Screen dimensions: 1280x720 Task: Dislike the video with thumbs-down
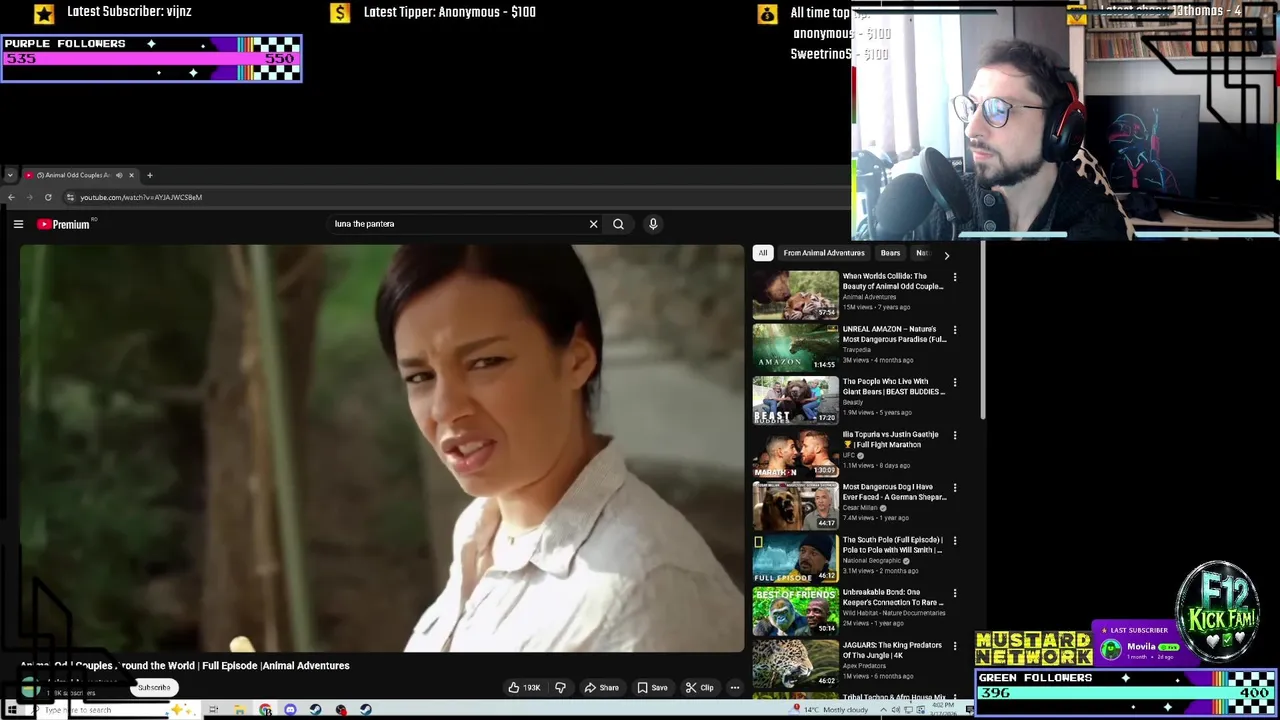(x=560, y=688)
